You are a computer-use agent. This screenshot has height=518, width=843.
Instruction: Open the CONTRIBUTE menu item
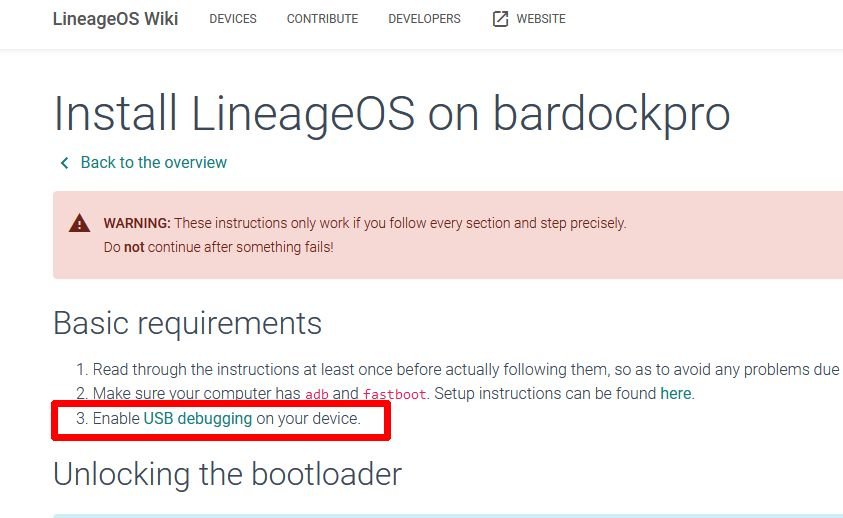tap(322, 19)
